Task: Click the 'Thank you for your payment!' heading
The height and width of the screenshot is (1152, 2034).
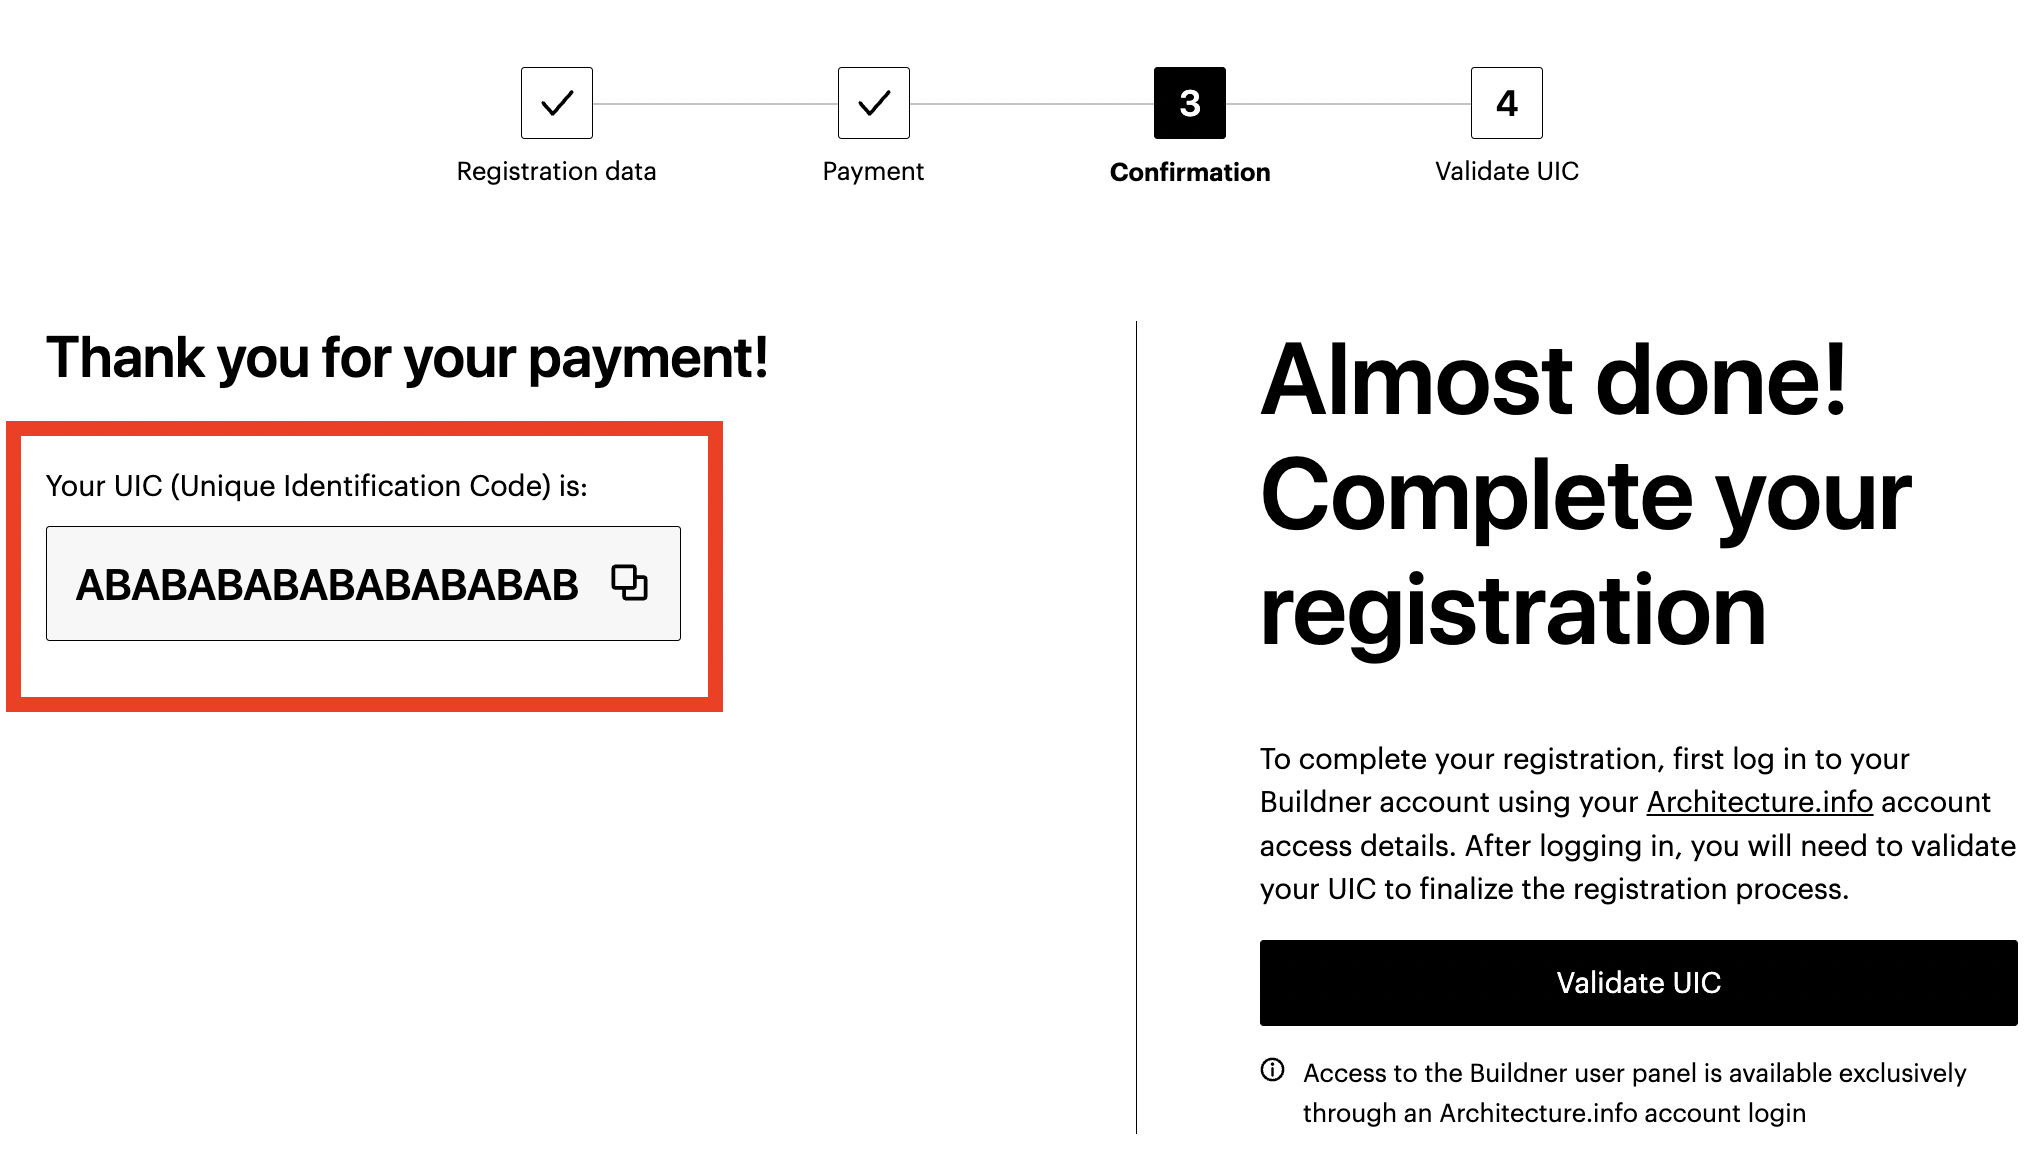Action: pyautogui.click(x=407, y=358)
